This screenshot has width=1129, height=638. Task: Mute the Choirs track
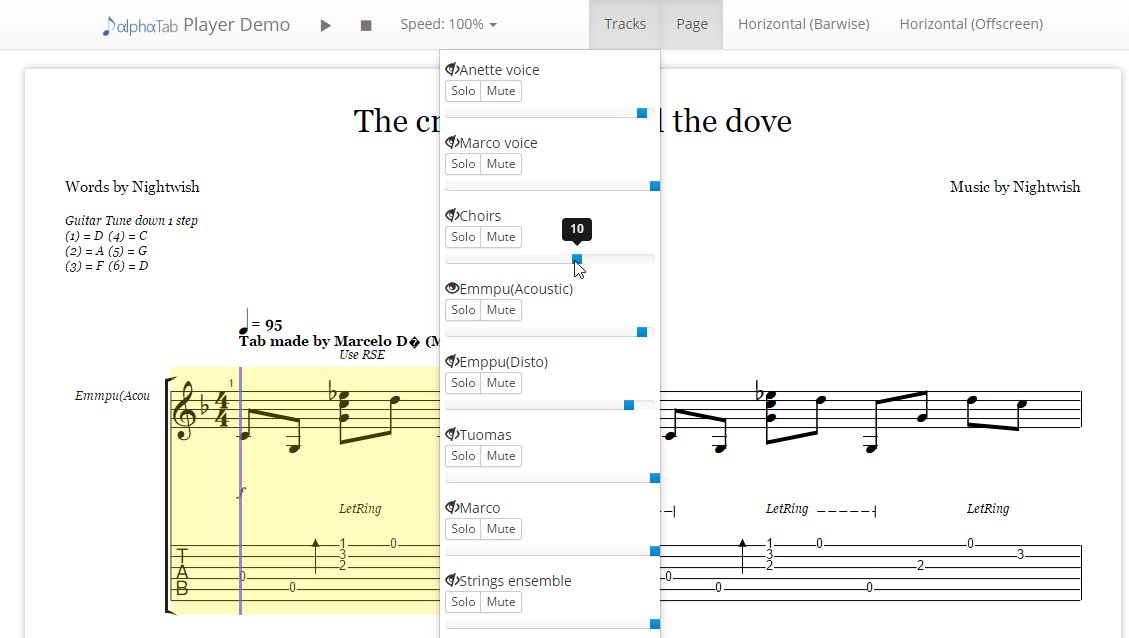click(501, 237)
